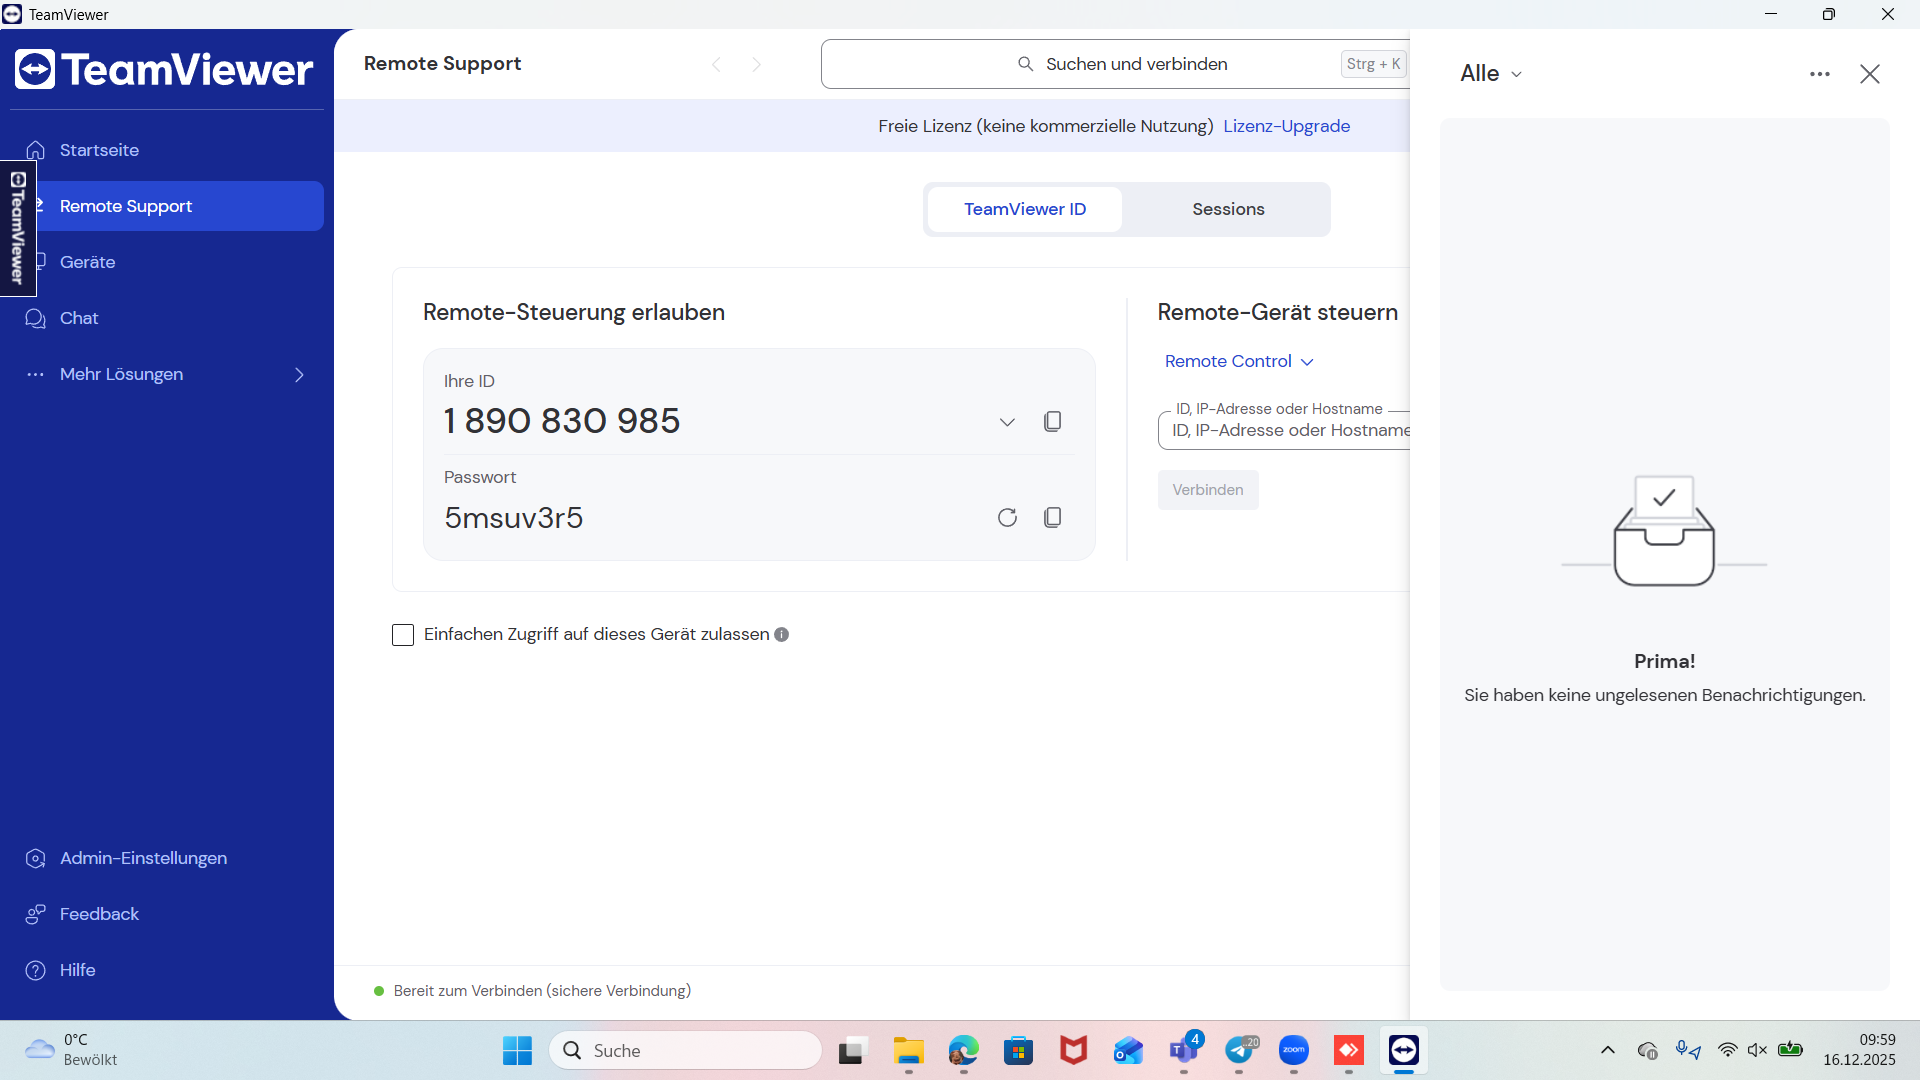
Task: Click the Verbinden button
Action: (x=1207, y=490)
